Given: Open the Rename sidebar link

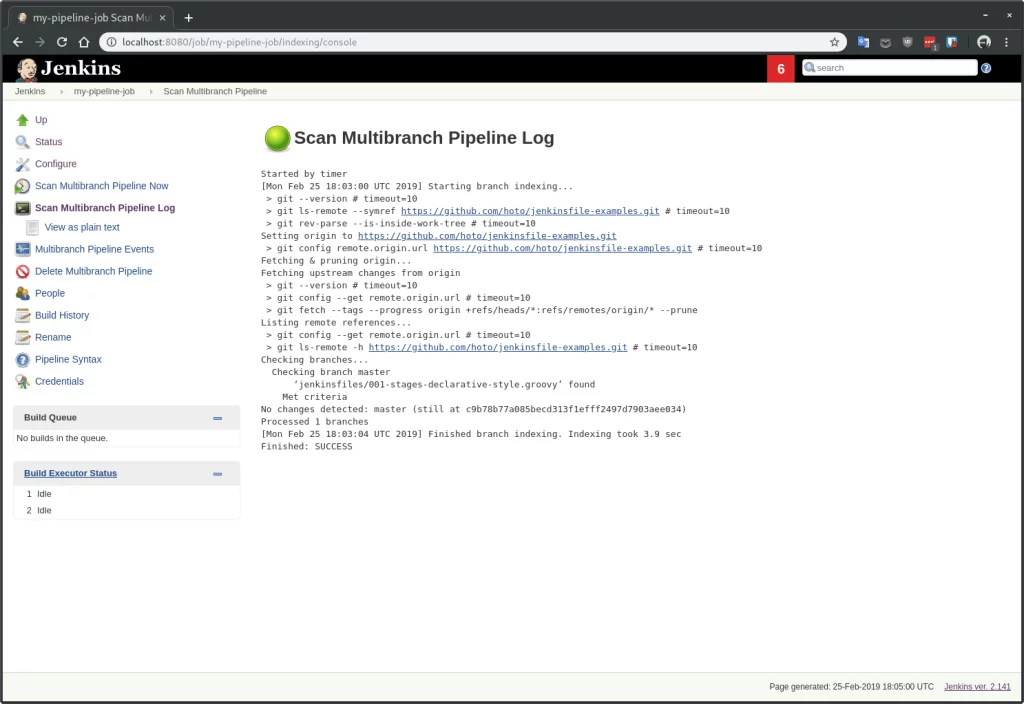Looking at the screenshot, I should (x=53, y=338).
